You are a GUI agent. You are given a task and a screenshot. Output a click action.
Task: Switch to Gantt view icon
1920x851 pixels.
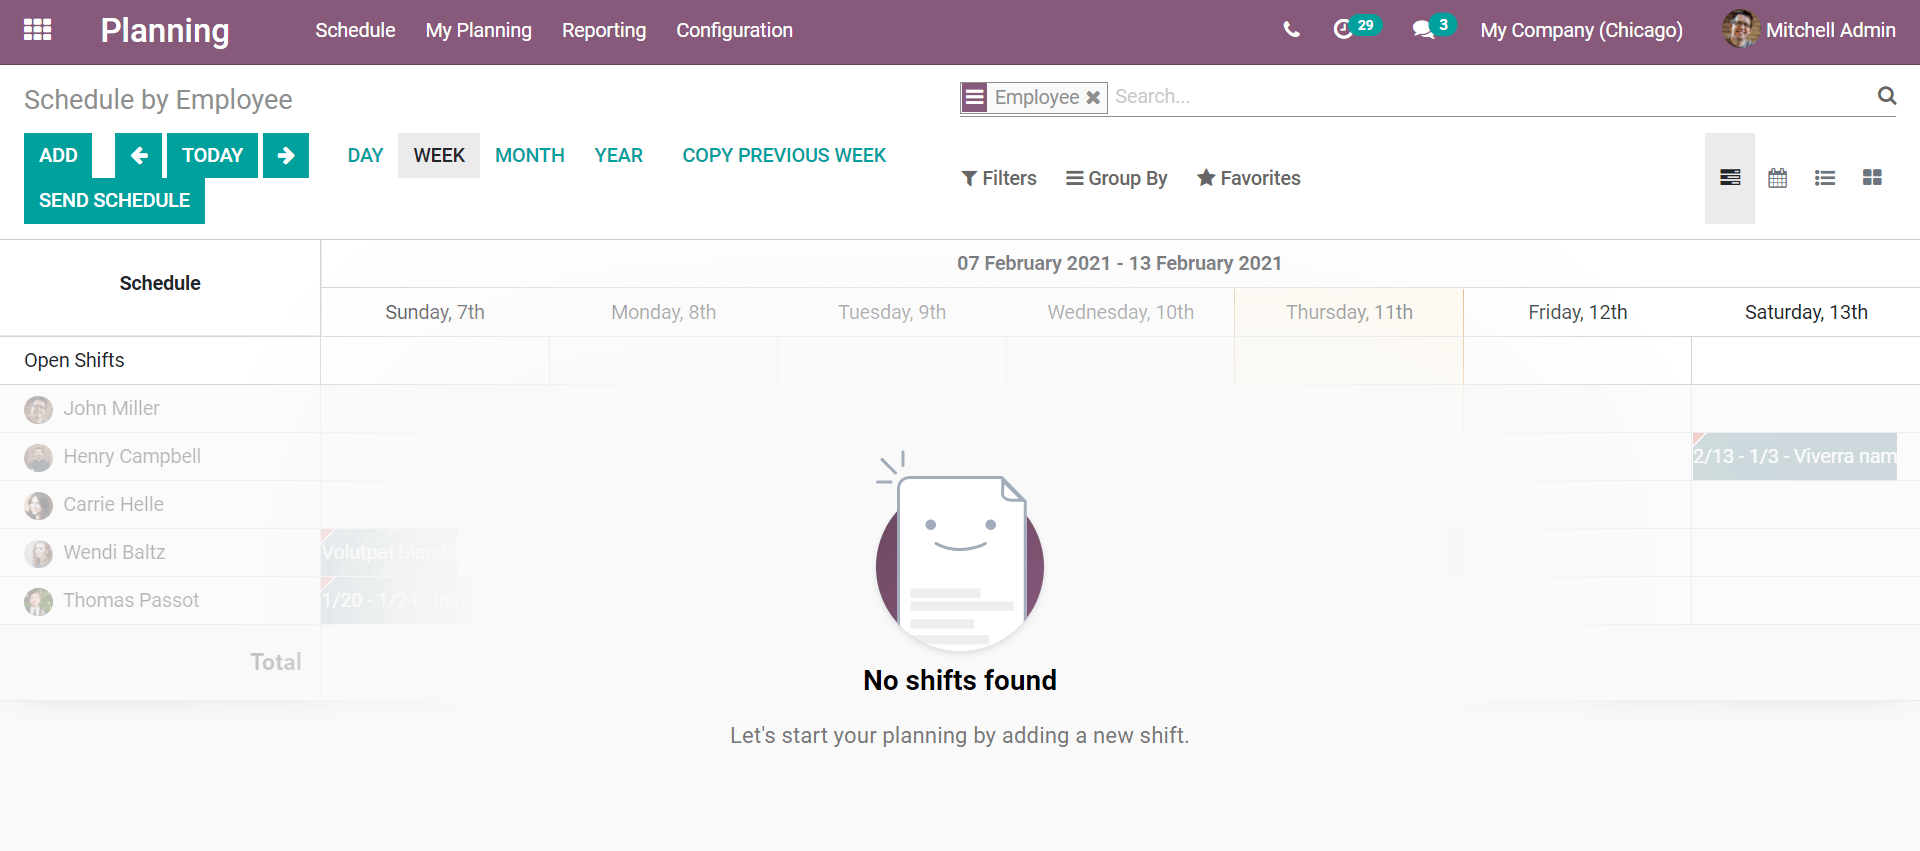pos(1730,178)
